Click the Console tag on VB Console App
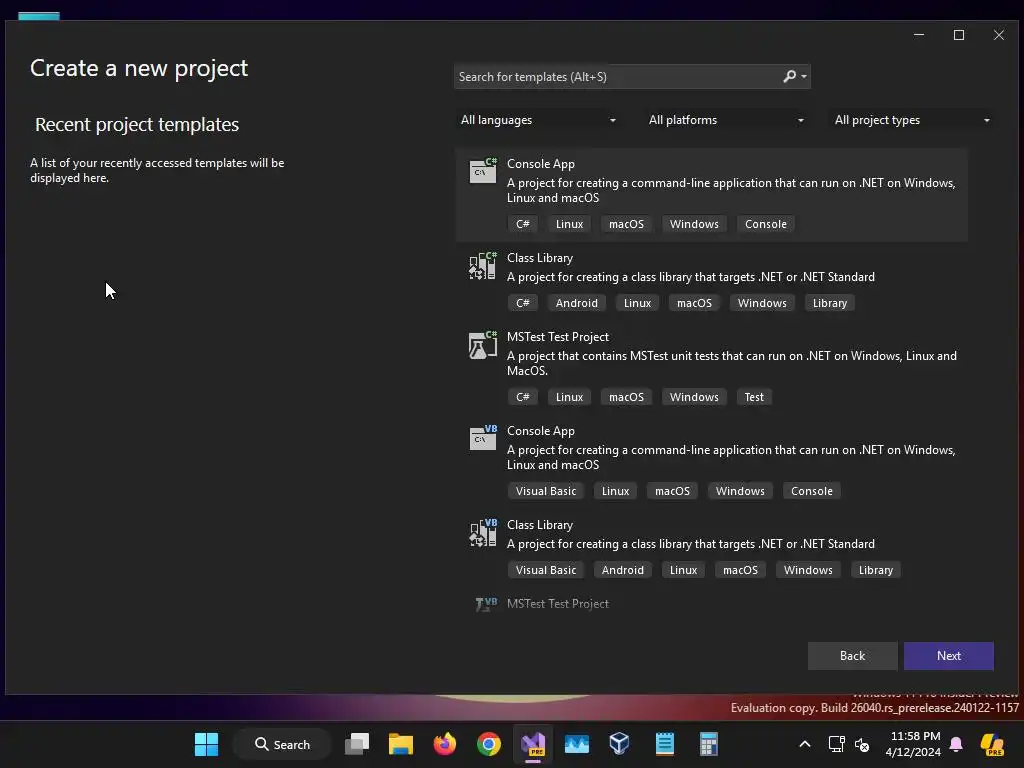Screen dimensions: 1024x768 point(811,491)
